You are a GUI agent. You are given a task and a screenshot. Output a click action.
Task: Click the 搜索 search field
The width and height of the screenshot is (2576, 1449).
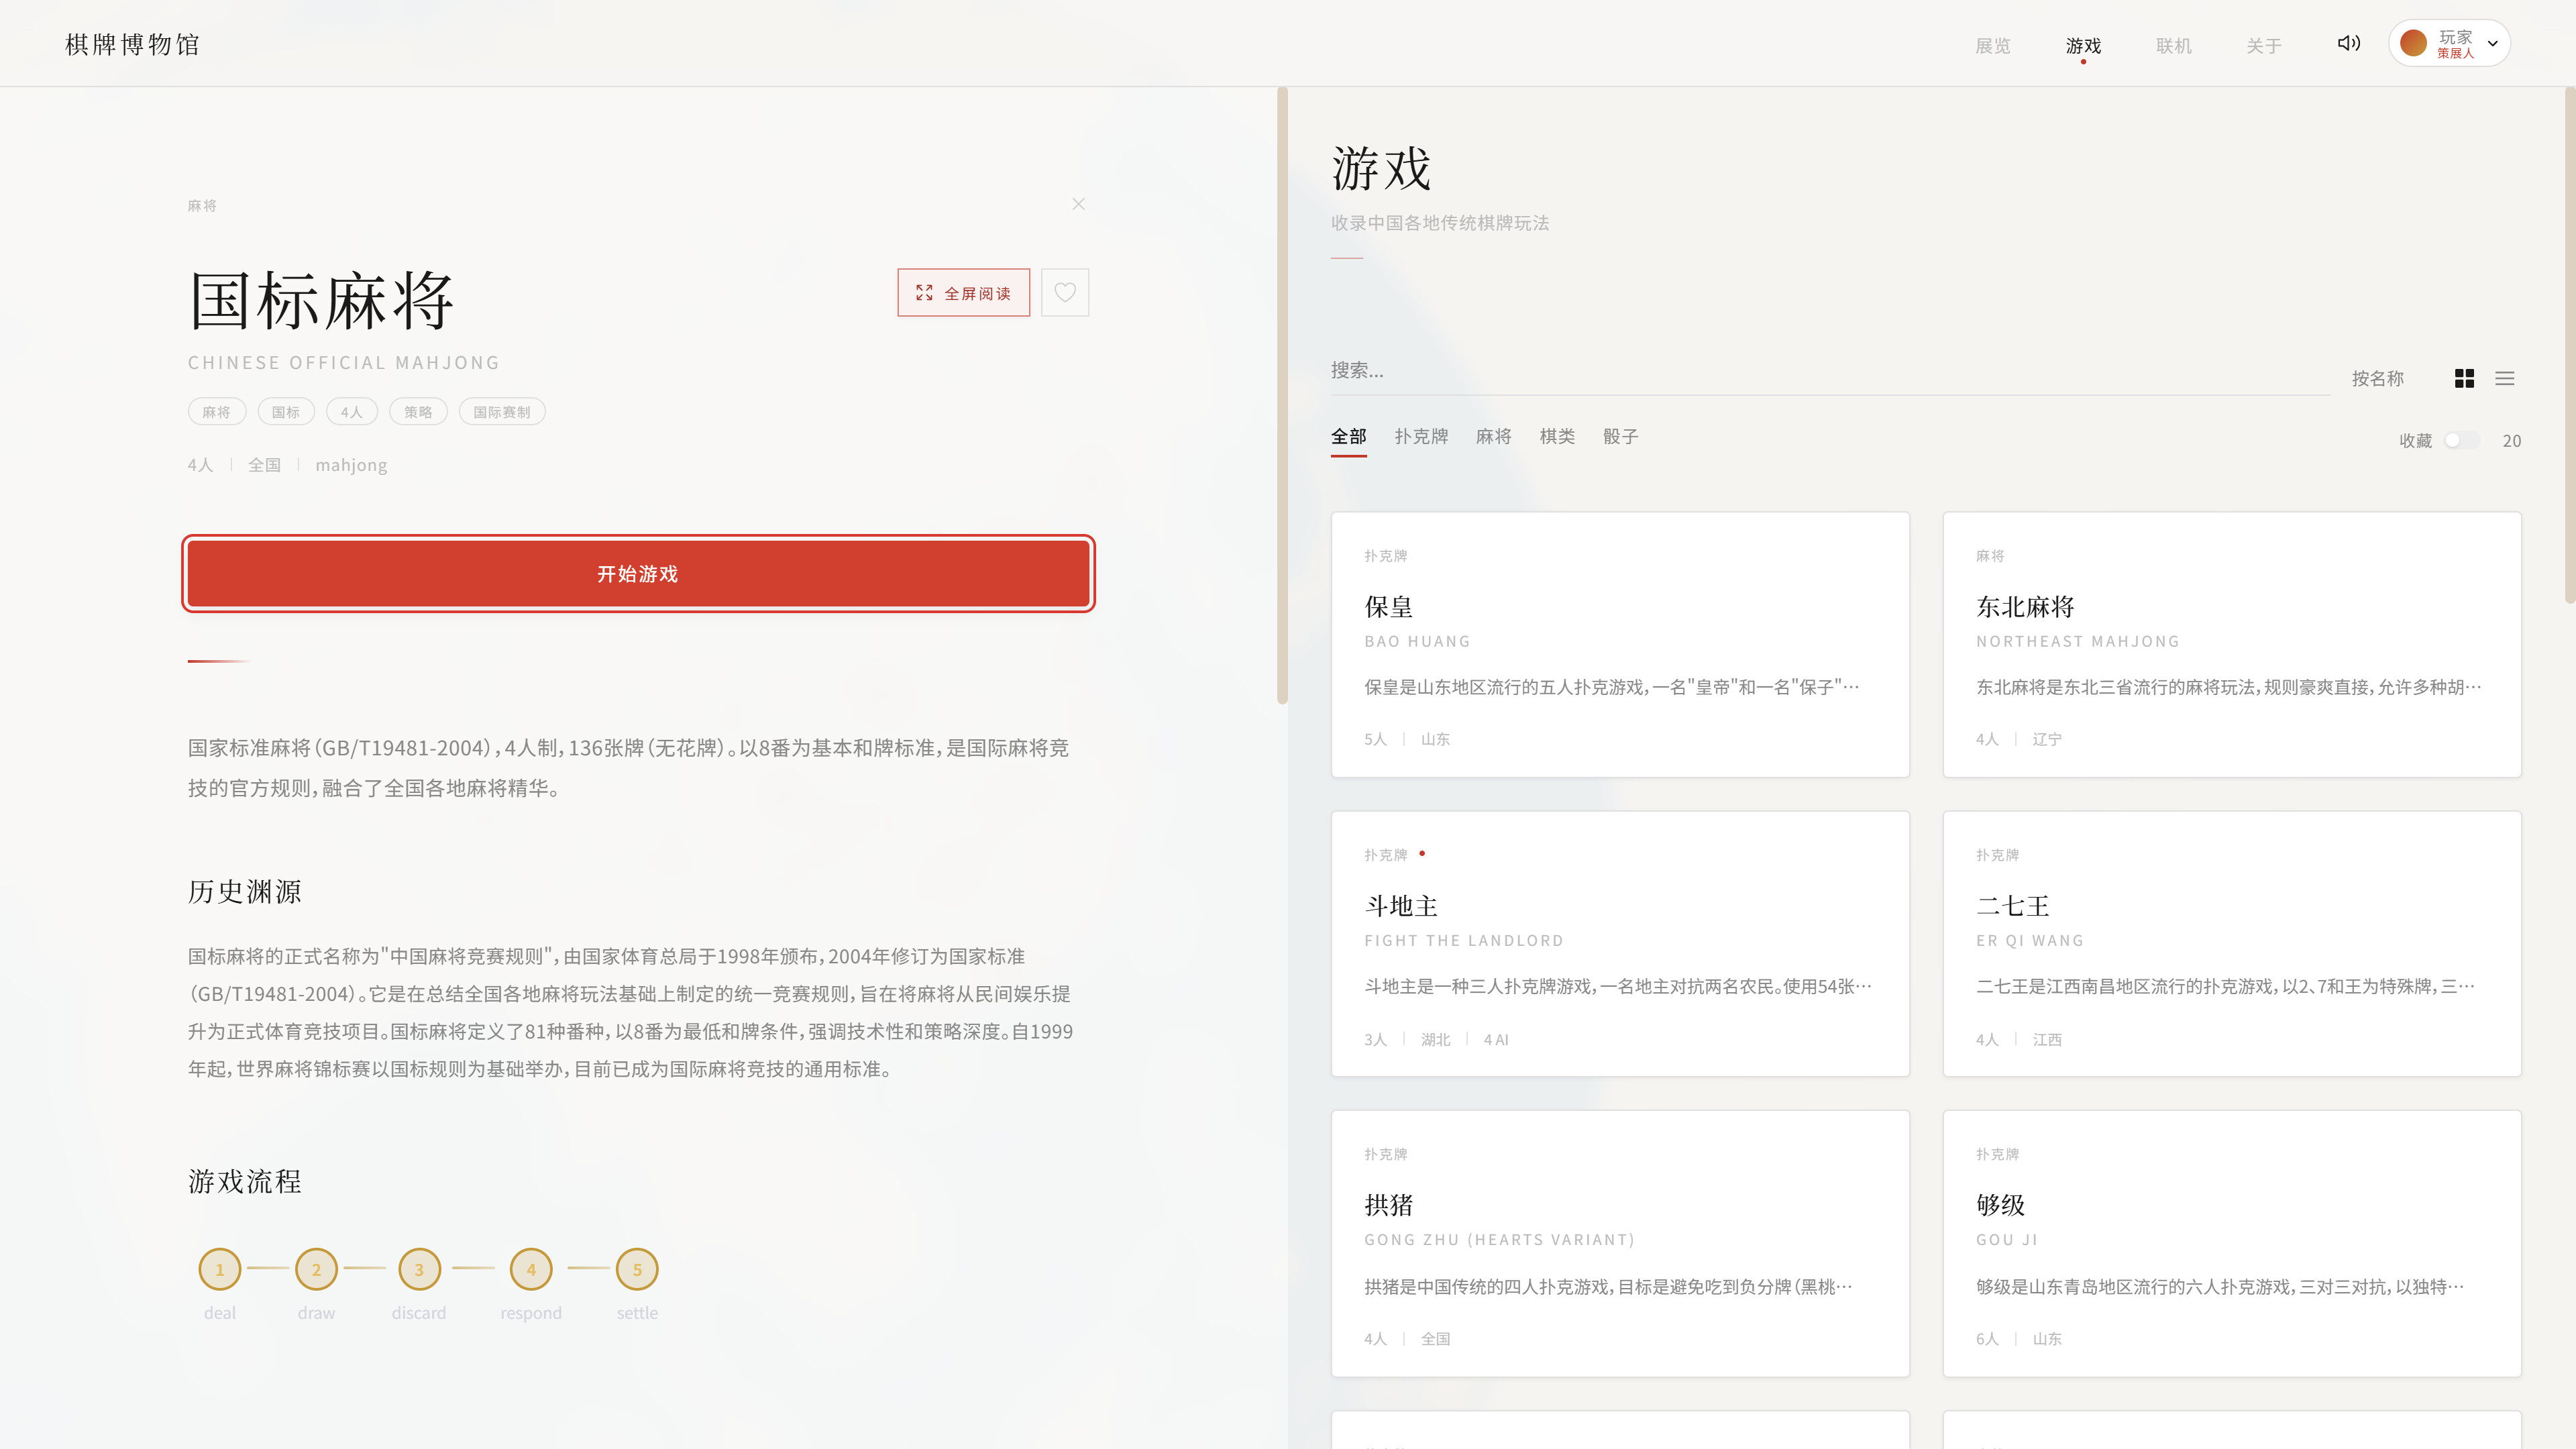tap(1829, 371)
